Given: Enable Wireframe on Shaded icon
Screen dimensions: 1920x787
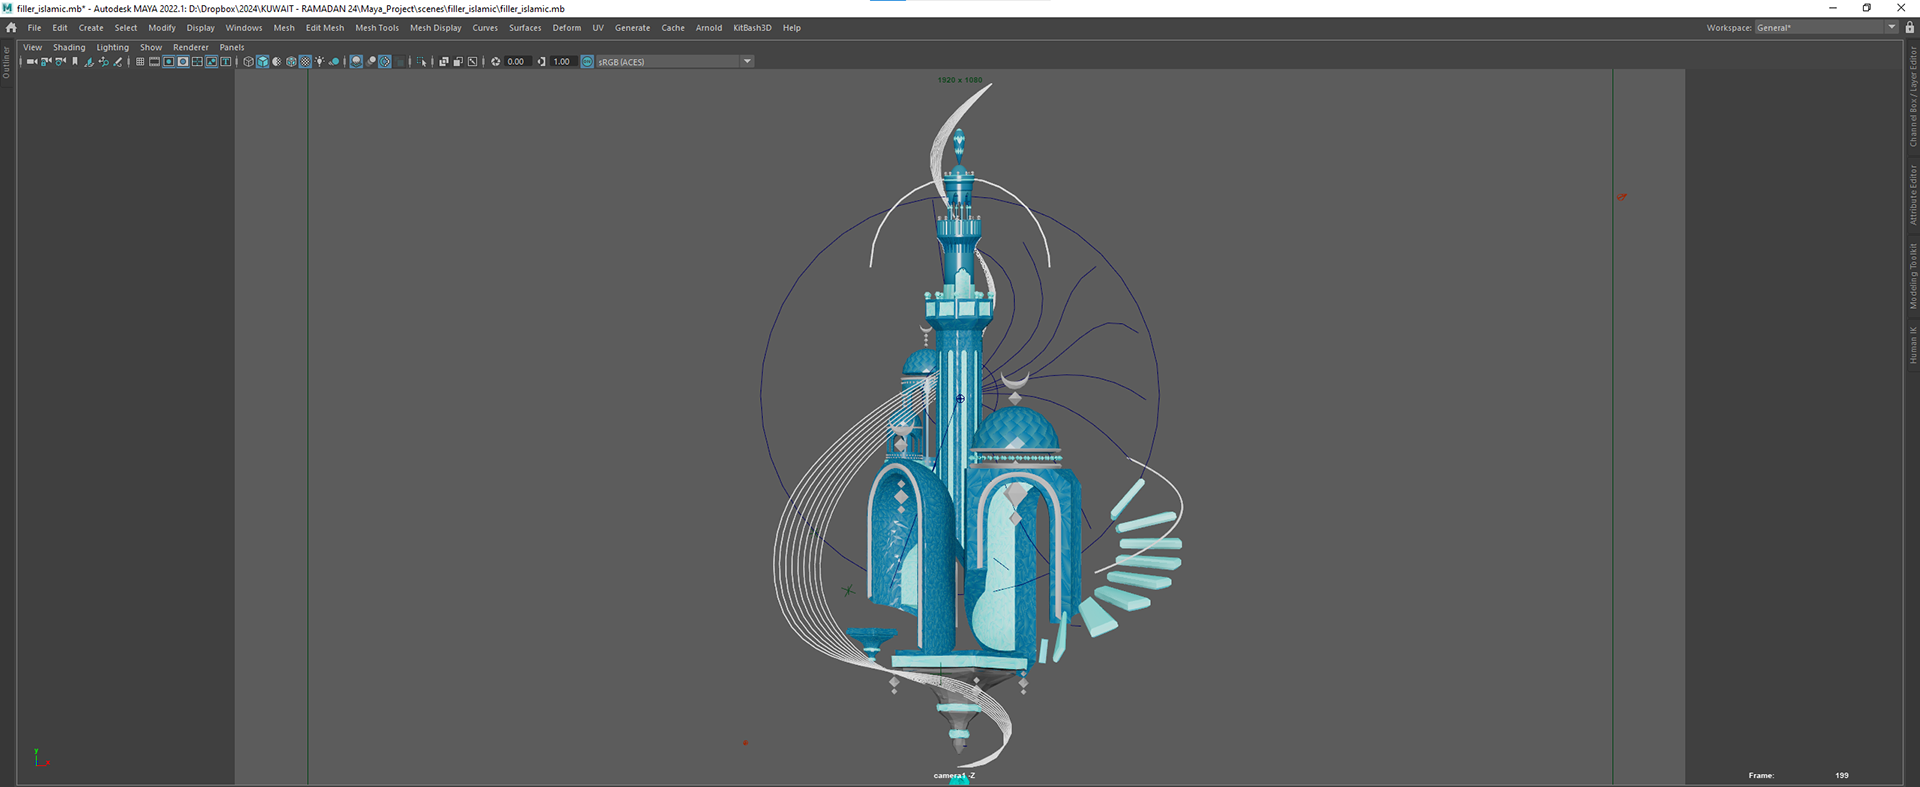Looking at the screenshot, I should point(291,62).
